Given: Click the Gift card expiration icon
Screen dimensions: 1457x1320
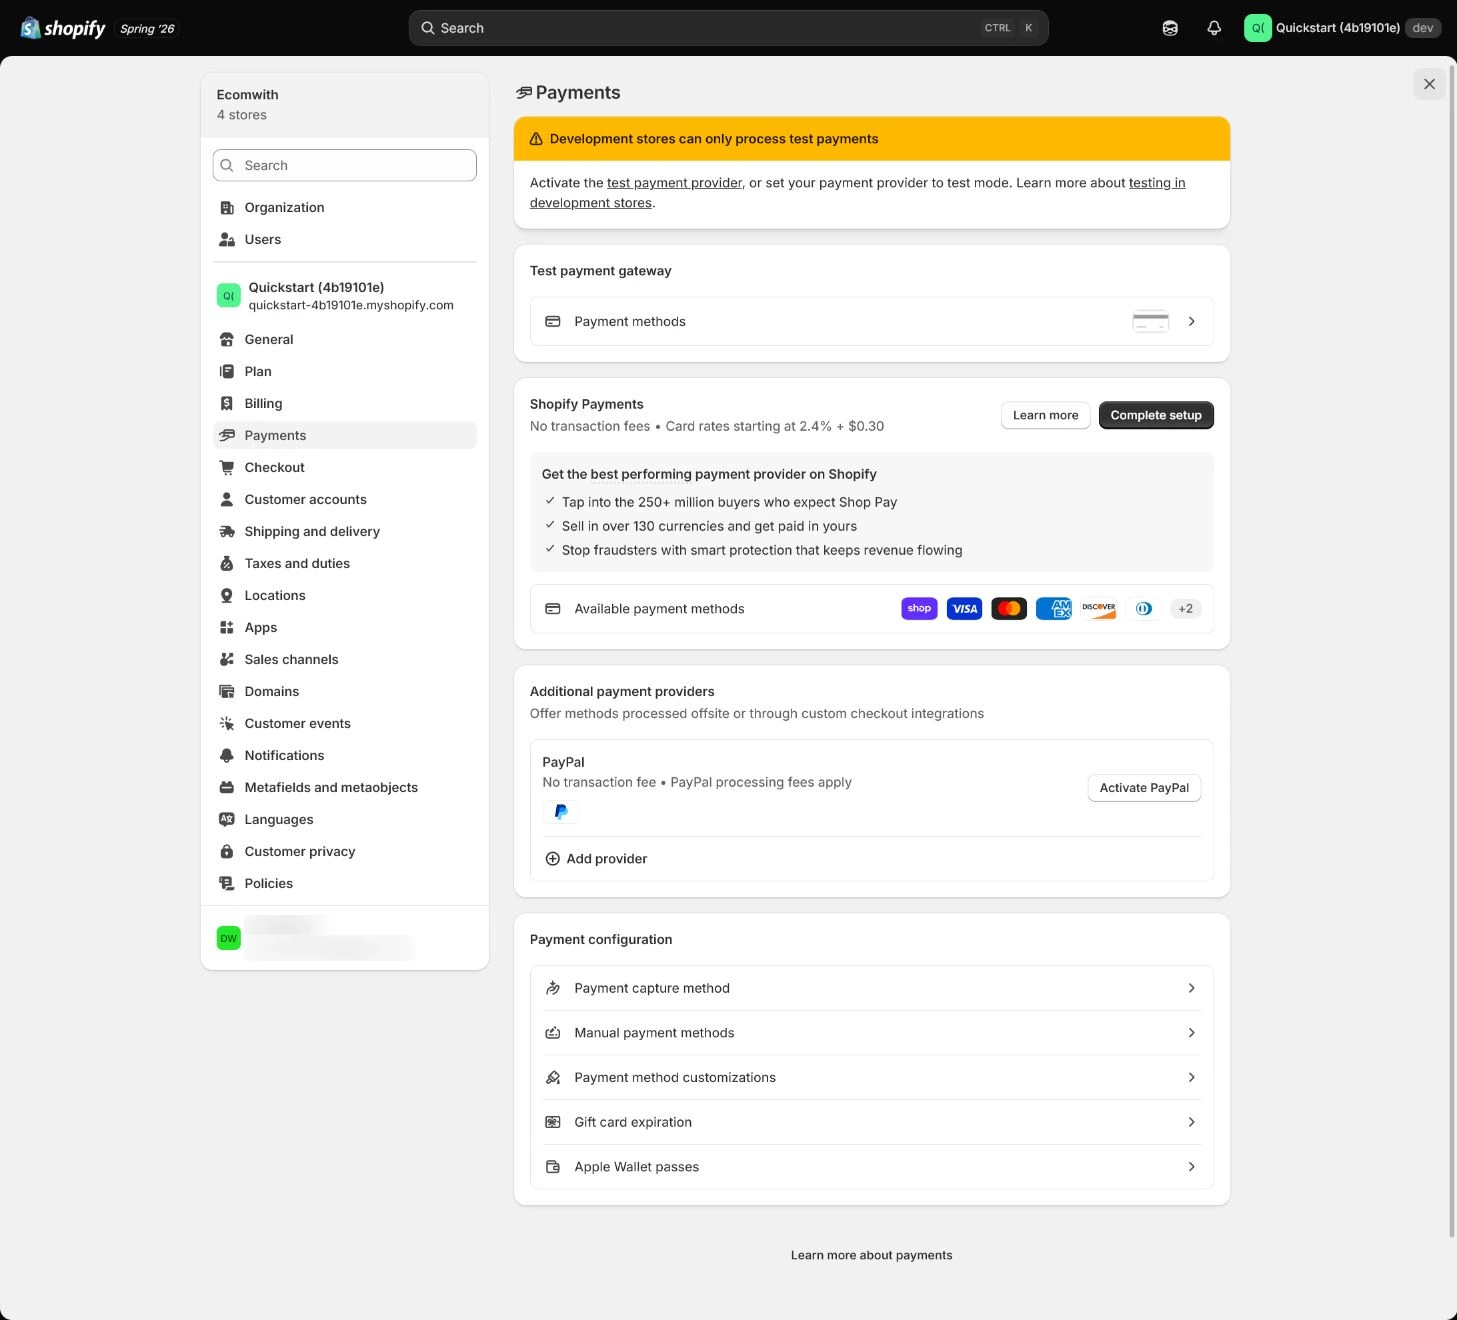Looking at the screenshot, I should (552, 1122).
